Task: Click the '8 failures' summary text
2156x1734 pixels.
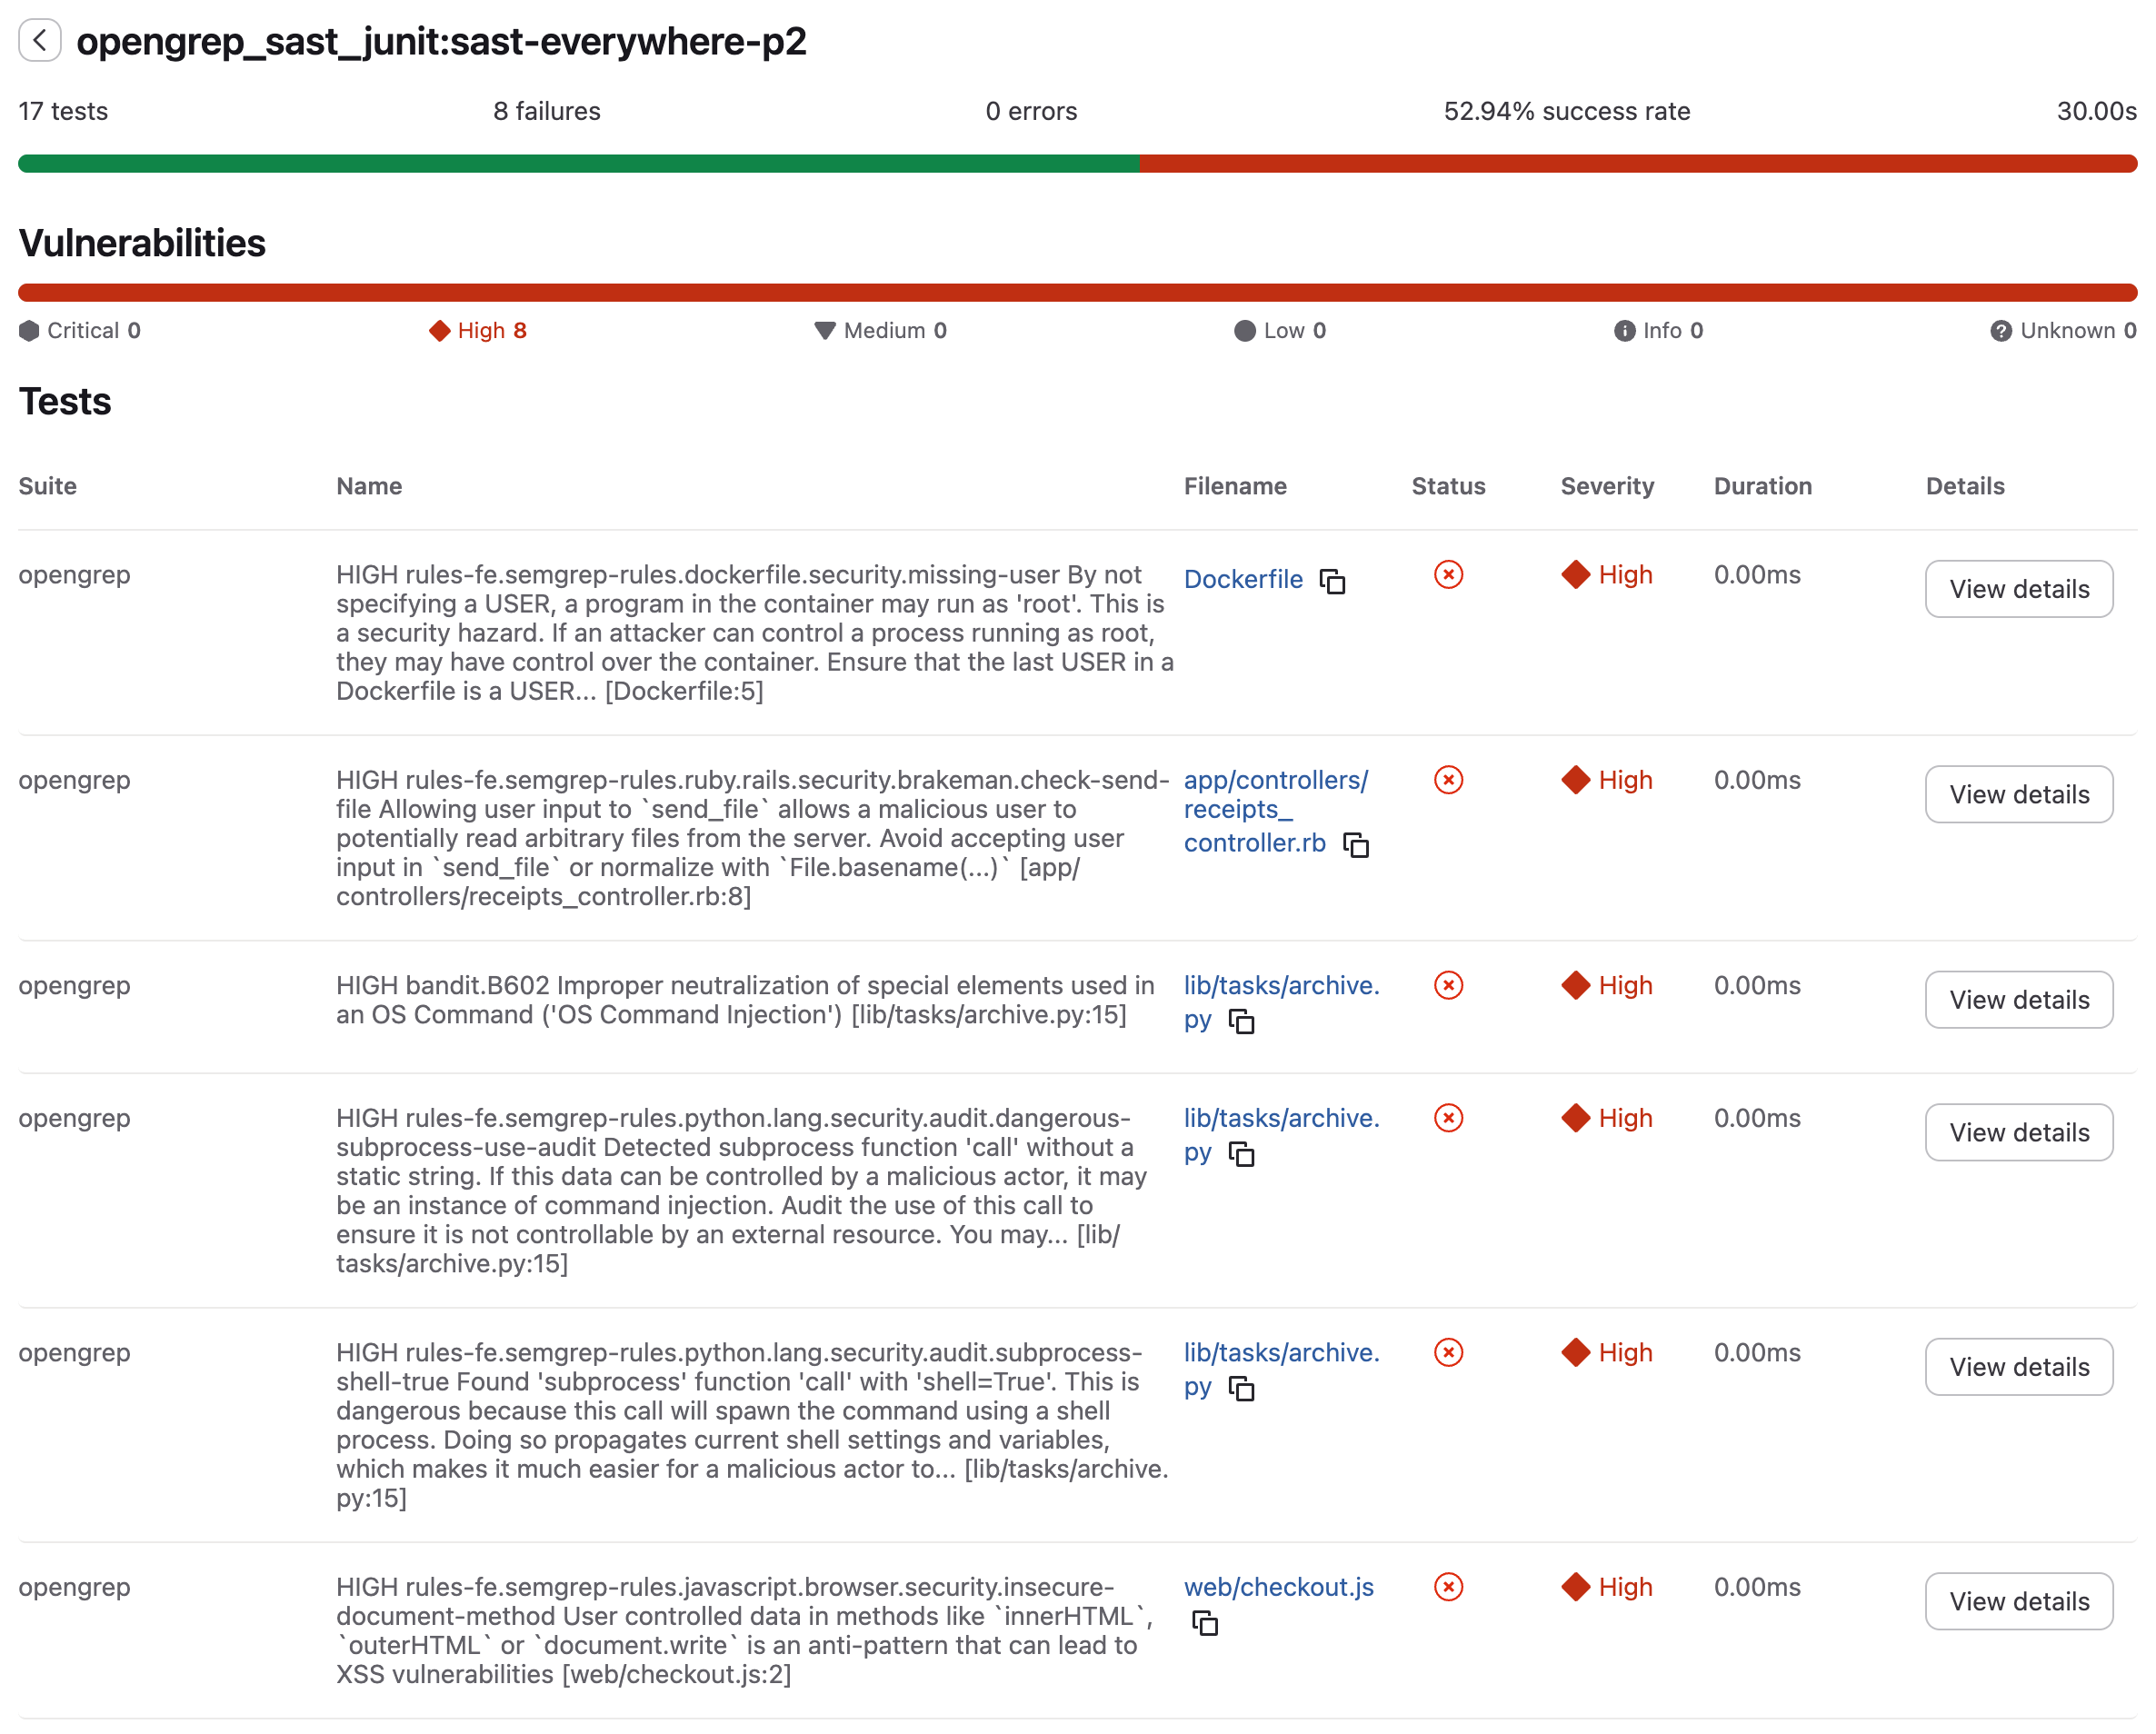Action: click(x=547, y=111)
